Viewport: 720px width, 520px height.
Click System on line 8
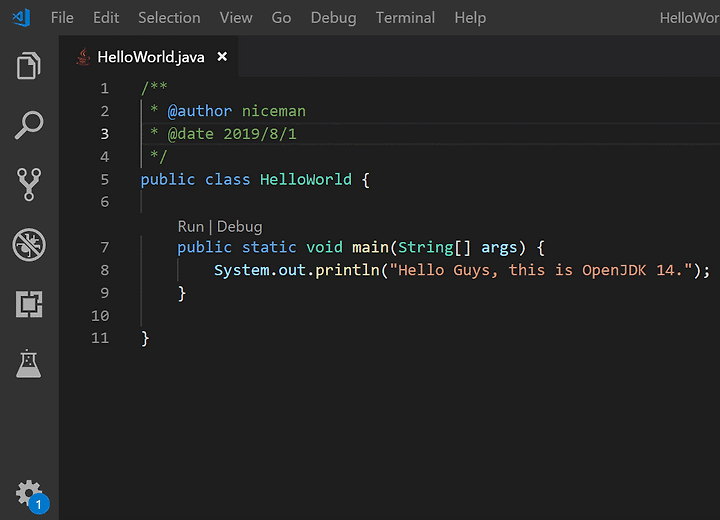point(242,270)
